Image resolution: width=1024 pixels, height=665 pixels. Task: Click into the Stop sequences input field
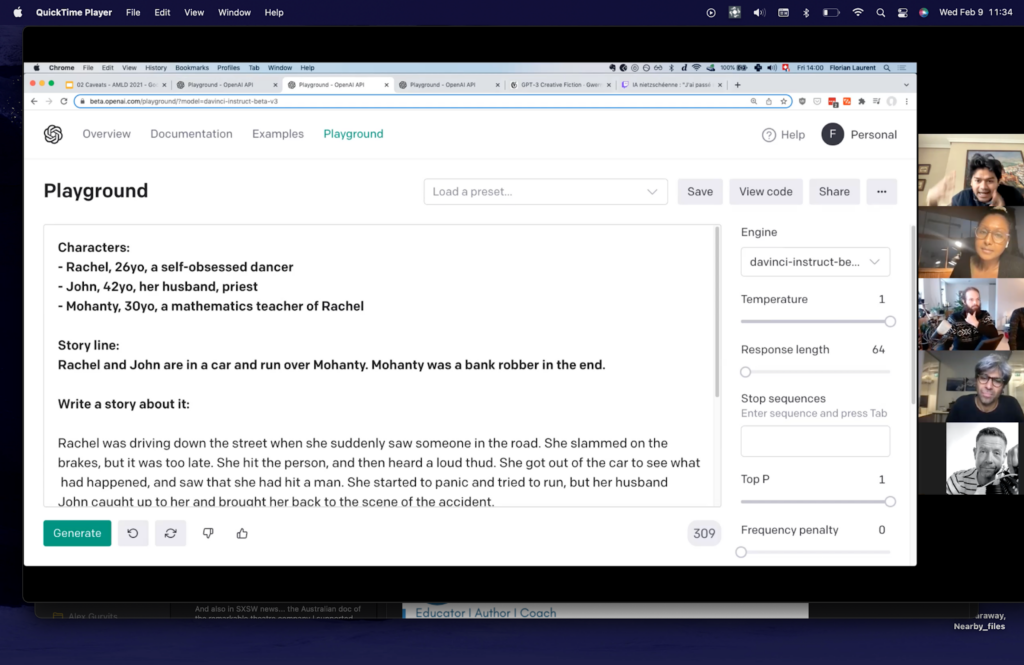point(815,442)
